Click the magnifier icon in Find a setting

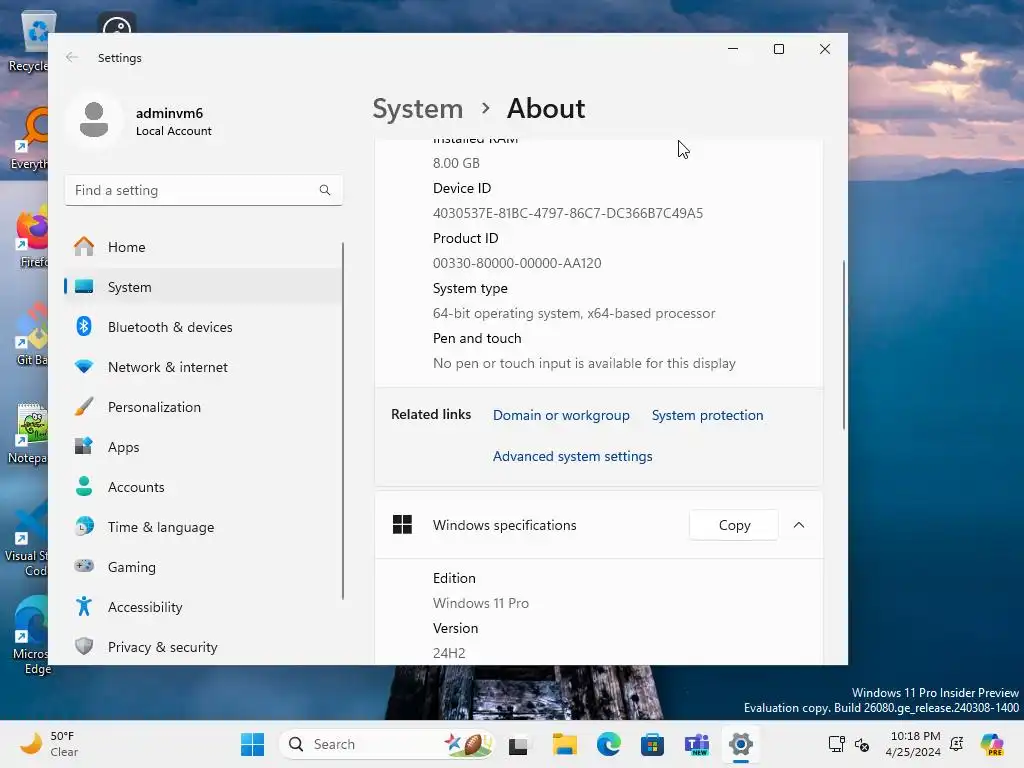tap(325, 190)
